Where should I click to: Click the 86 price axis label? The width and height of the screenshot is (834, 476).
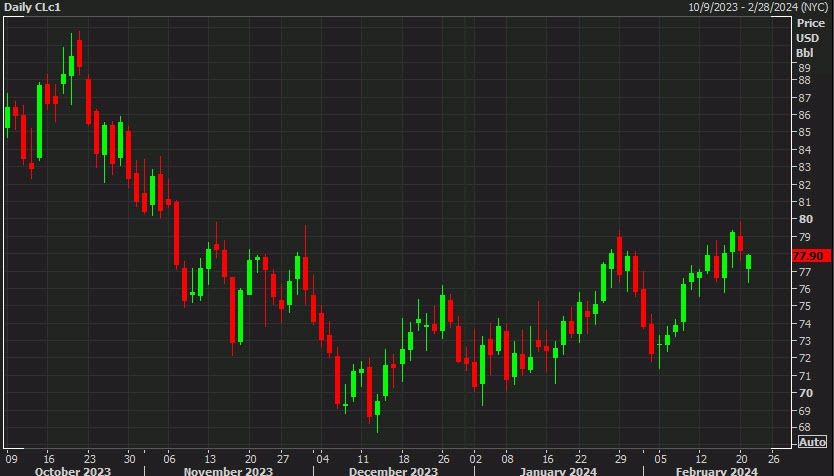(804, 115)
